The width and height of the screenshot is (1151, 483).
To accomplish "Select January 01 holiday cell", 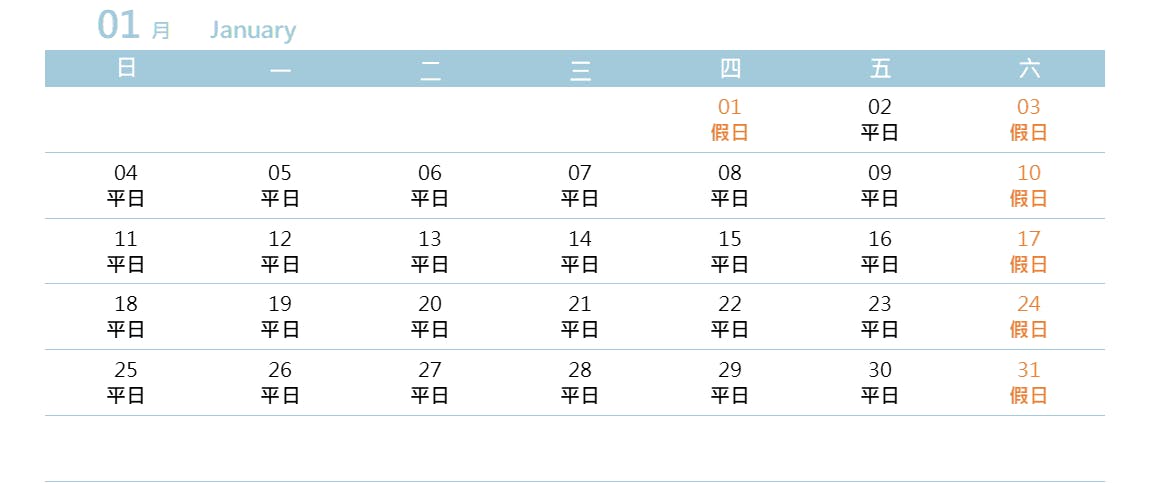I will coord(730,119).
